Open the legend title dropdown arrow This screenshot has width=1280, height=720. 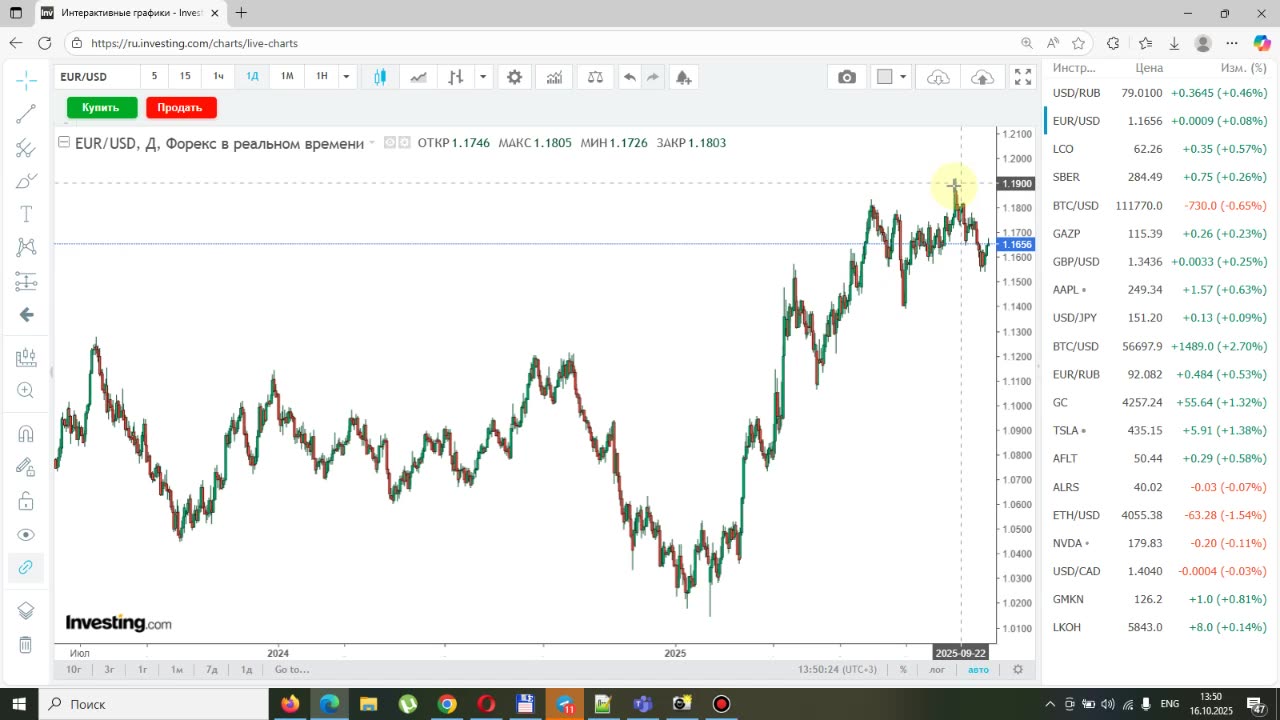pyautogui.click(x=372, y=143)
